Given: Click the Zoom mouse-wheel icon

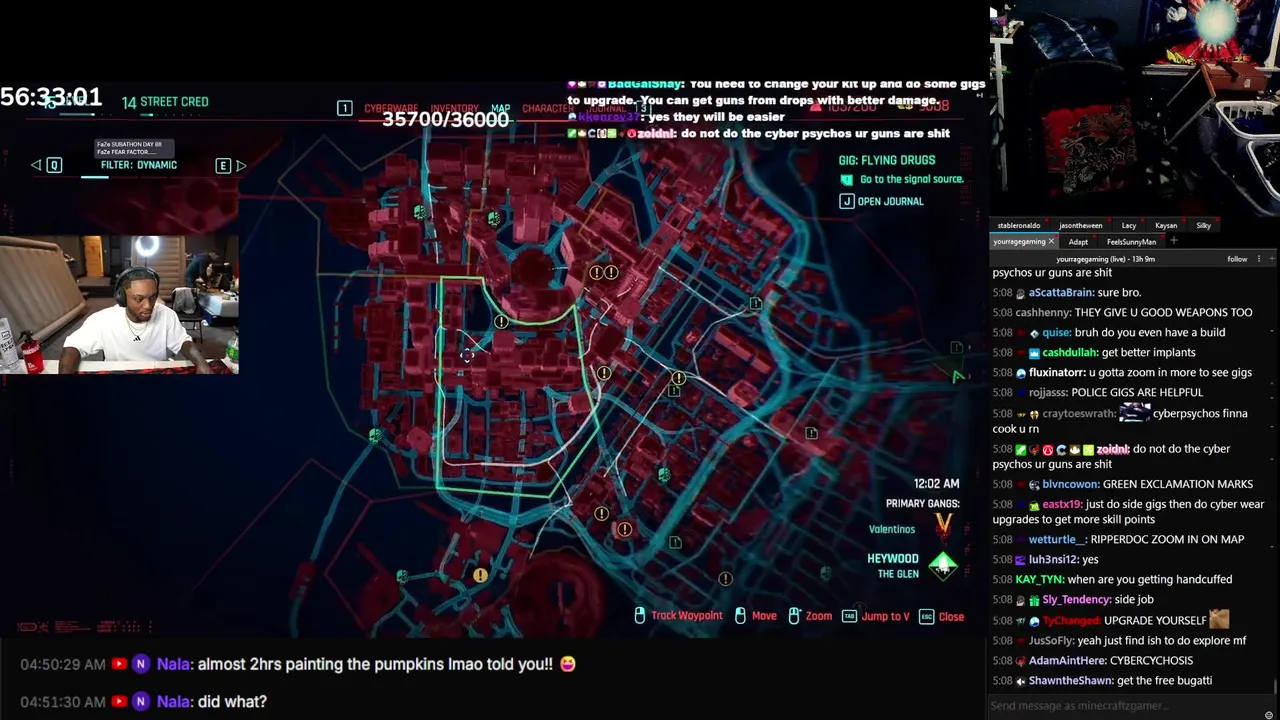Looking at the screenshot, I should tap(794, 616).
